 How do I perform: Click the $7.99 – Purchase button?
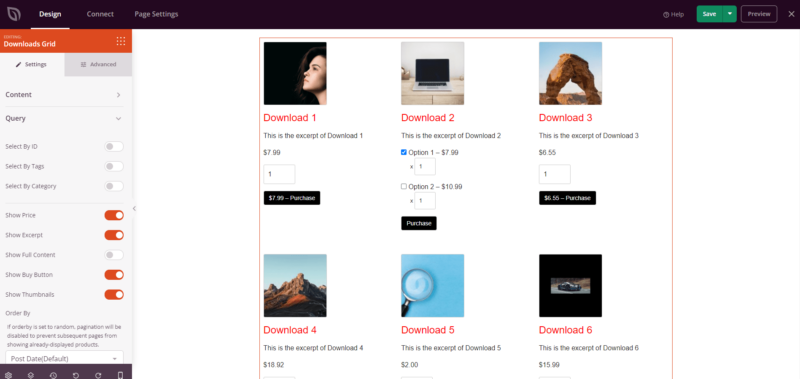coord(292,198)
